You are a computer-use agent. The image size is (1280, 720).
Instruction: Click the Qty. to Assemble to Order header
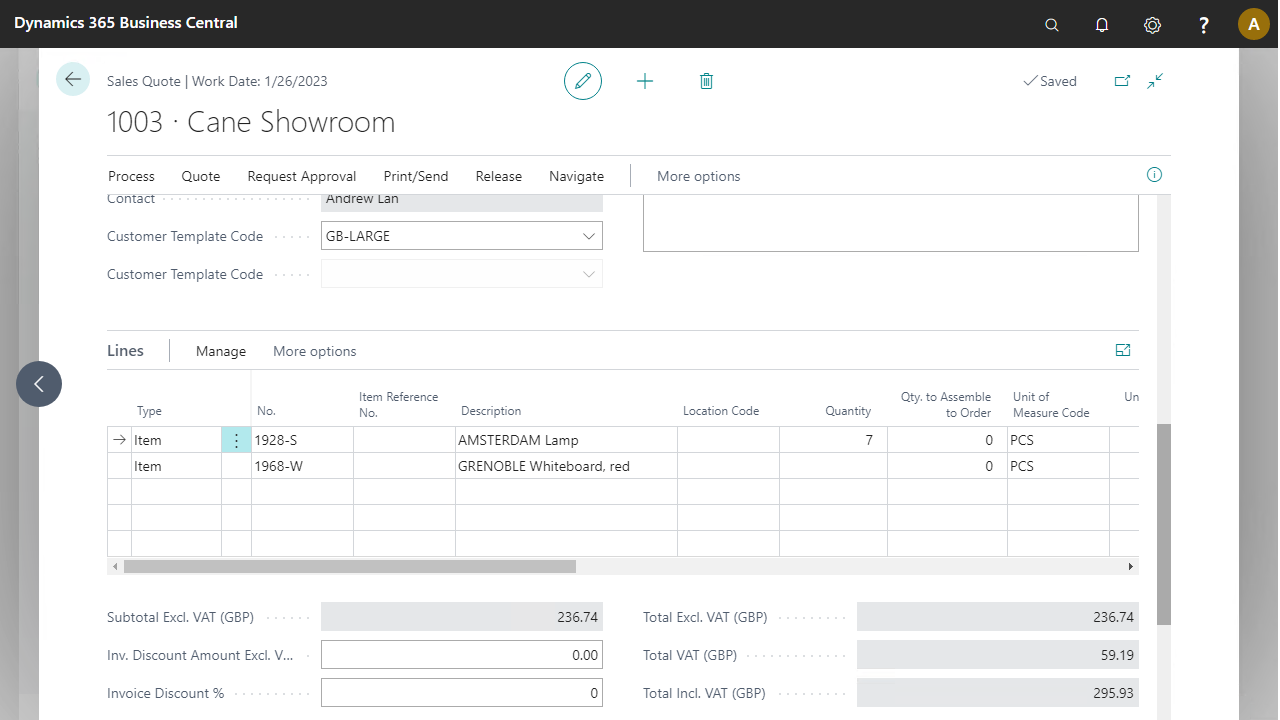pyautogui.click(x=946, y=404)
